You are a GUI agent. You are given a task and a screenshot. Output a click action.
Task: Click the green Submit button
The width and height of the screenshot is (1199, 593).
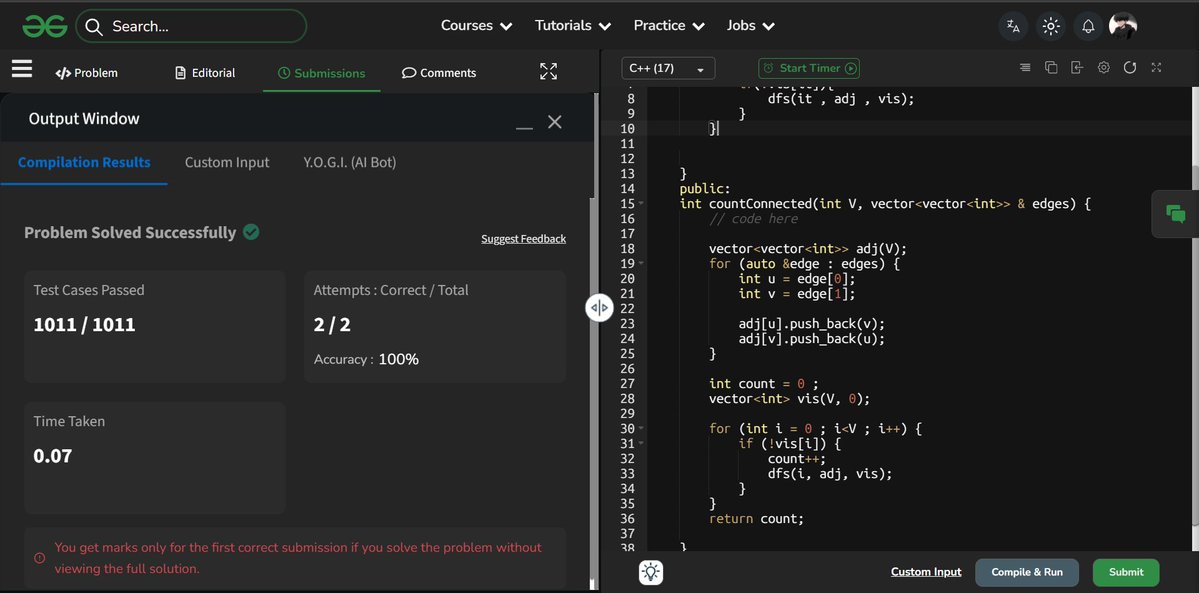point(1126,572)
